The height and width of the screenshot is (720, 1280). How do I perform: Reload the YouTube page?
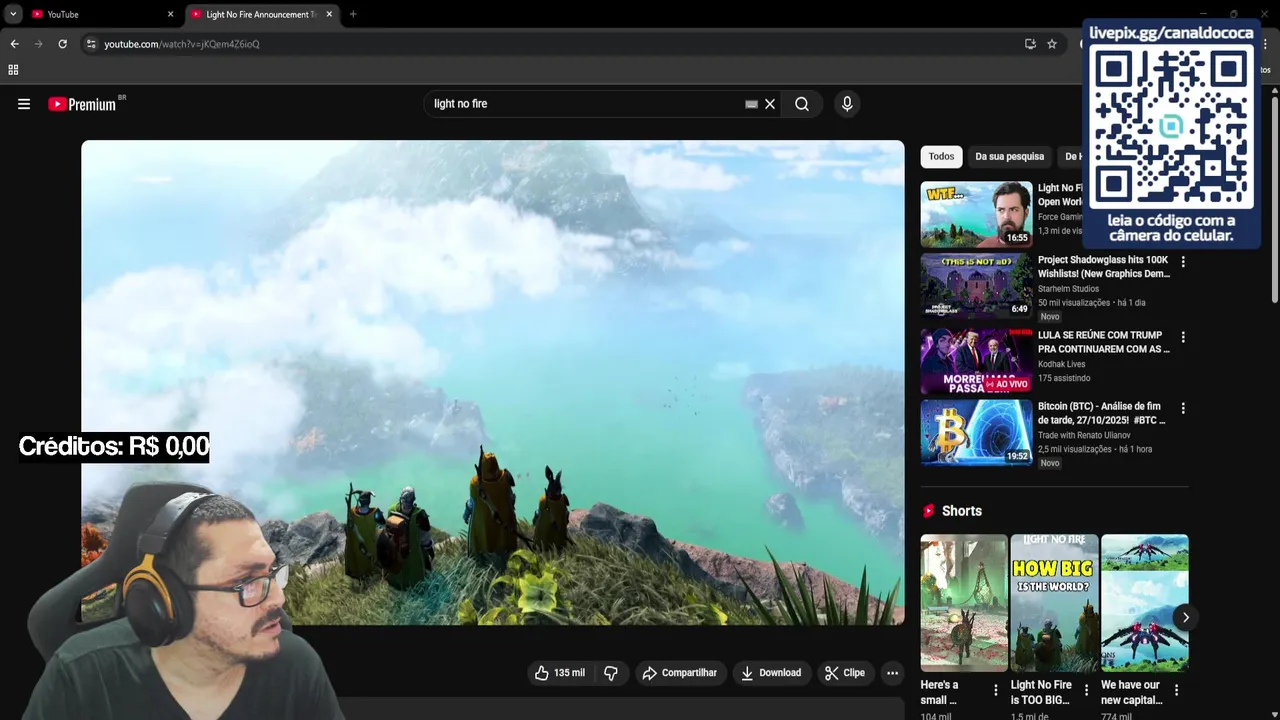[62, 44]
